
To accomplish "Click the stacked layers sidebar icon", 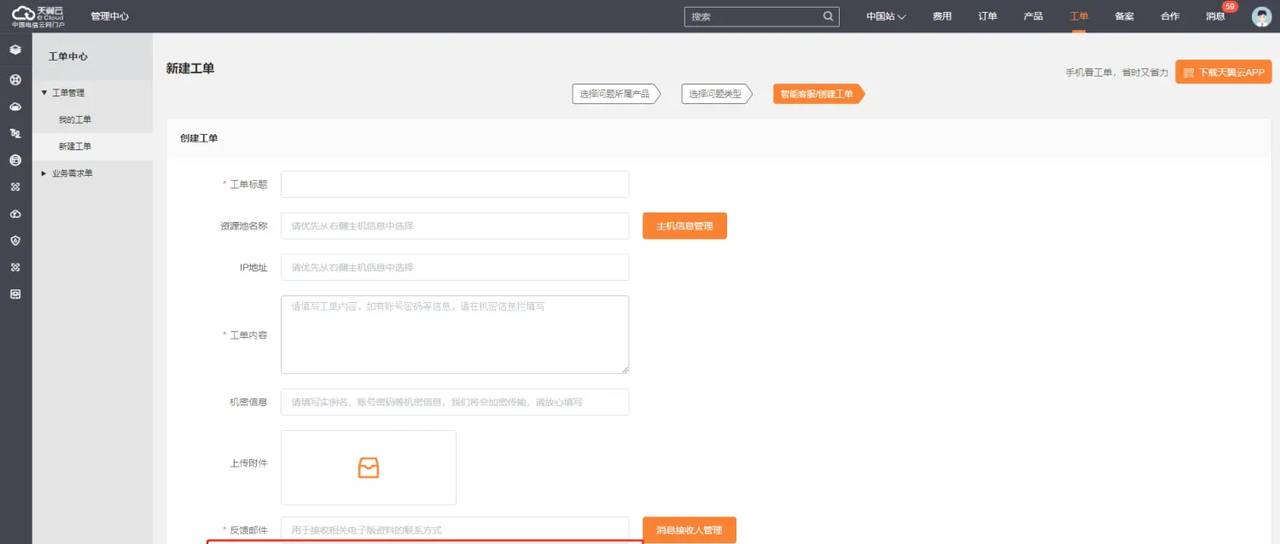I will [x=15, y=50].
